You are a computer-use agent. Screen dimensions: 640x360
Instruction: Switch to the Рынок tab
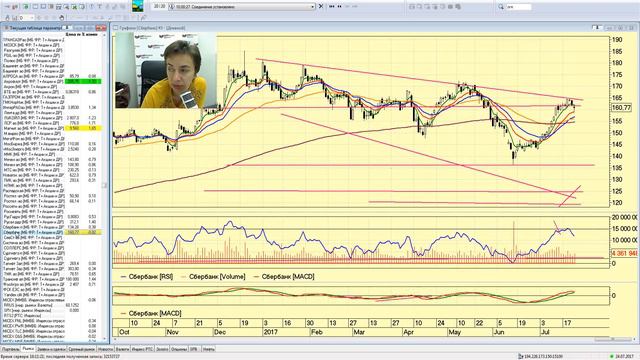point(28,349)
